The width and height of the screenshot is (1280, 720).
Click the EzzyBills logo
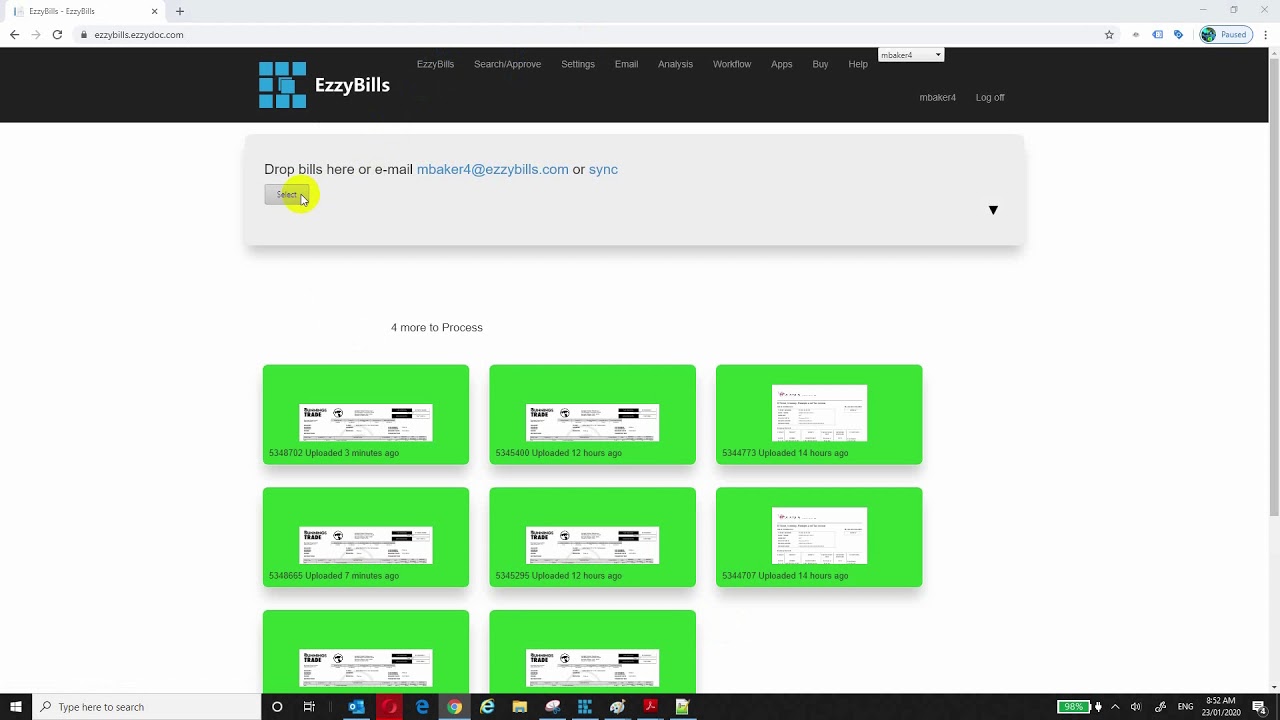click(x=324, y=85)
